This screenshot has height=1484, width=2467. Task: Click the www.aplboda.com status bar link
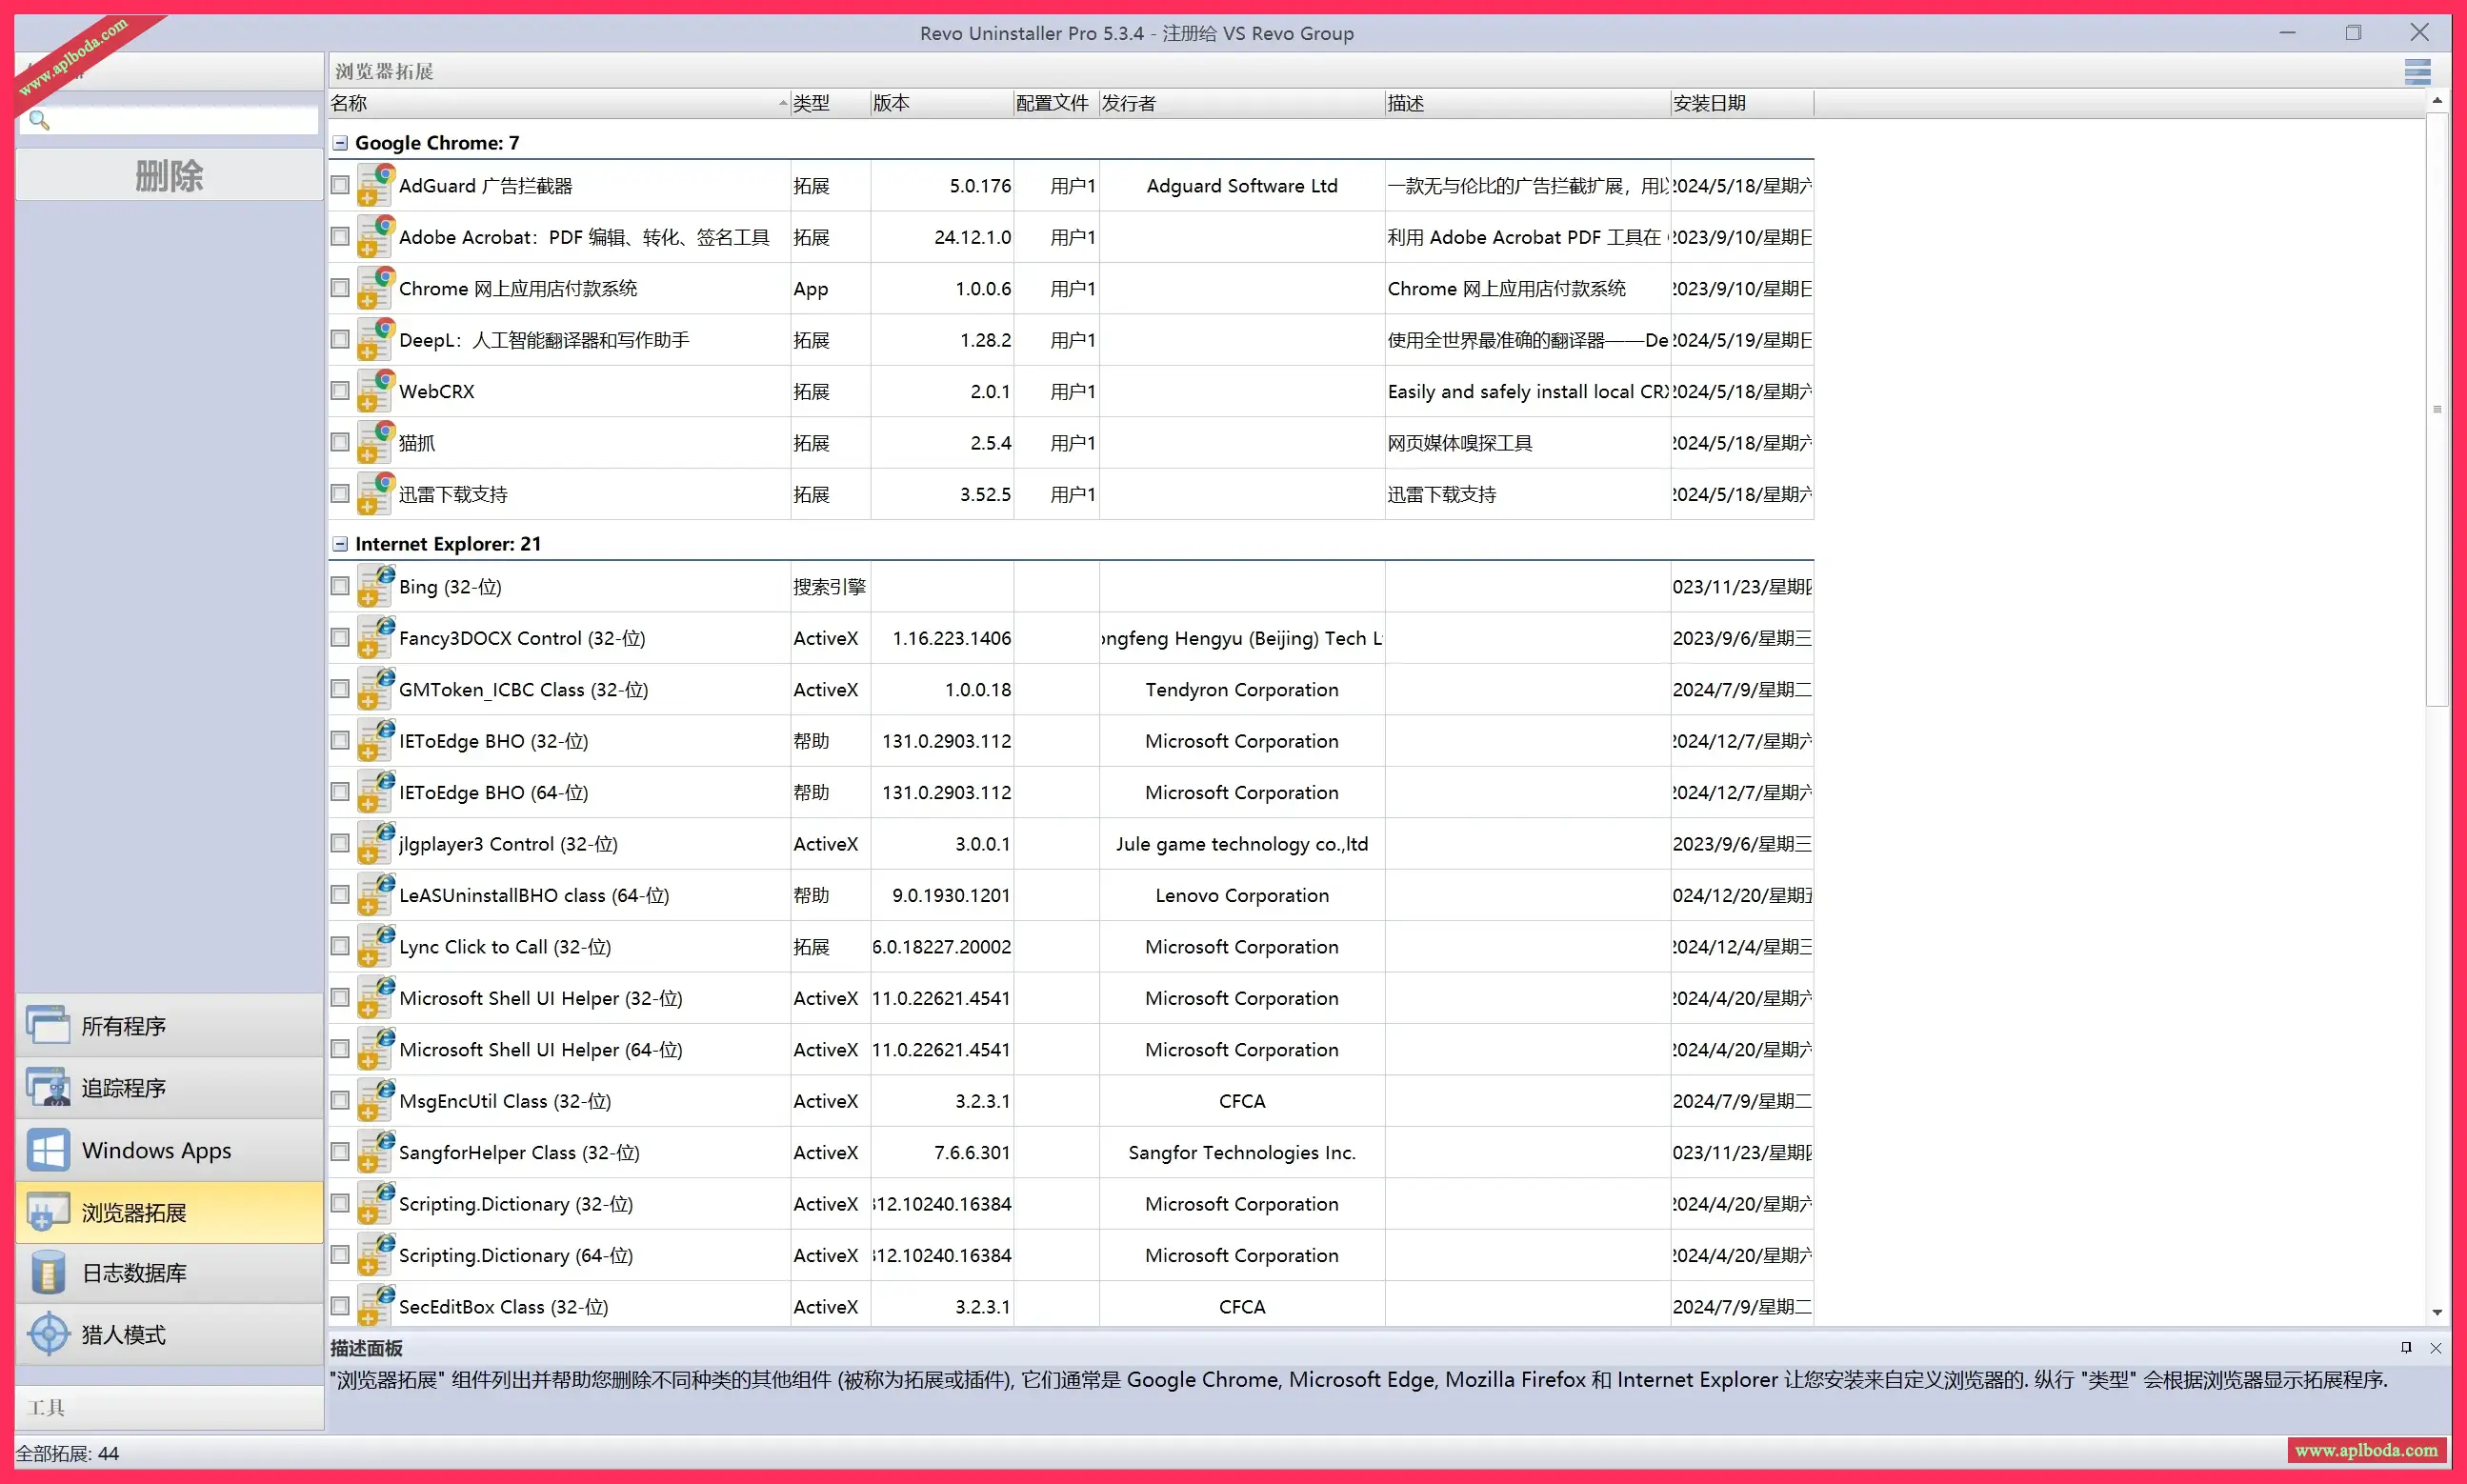click(x=2366, y=1451)
